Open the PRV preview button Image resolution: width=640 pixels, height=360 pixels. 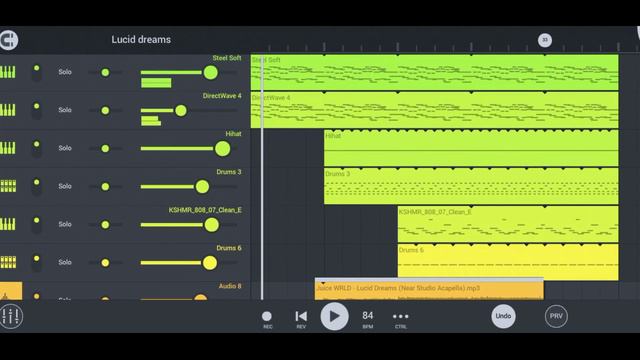(x=556, y=316)
